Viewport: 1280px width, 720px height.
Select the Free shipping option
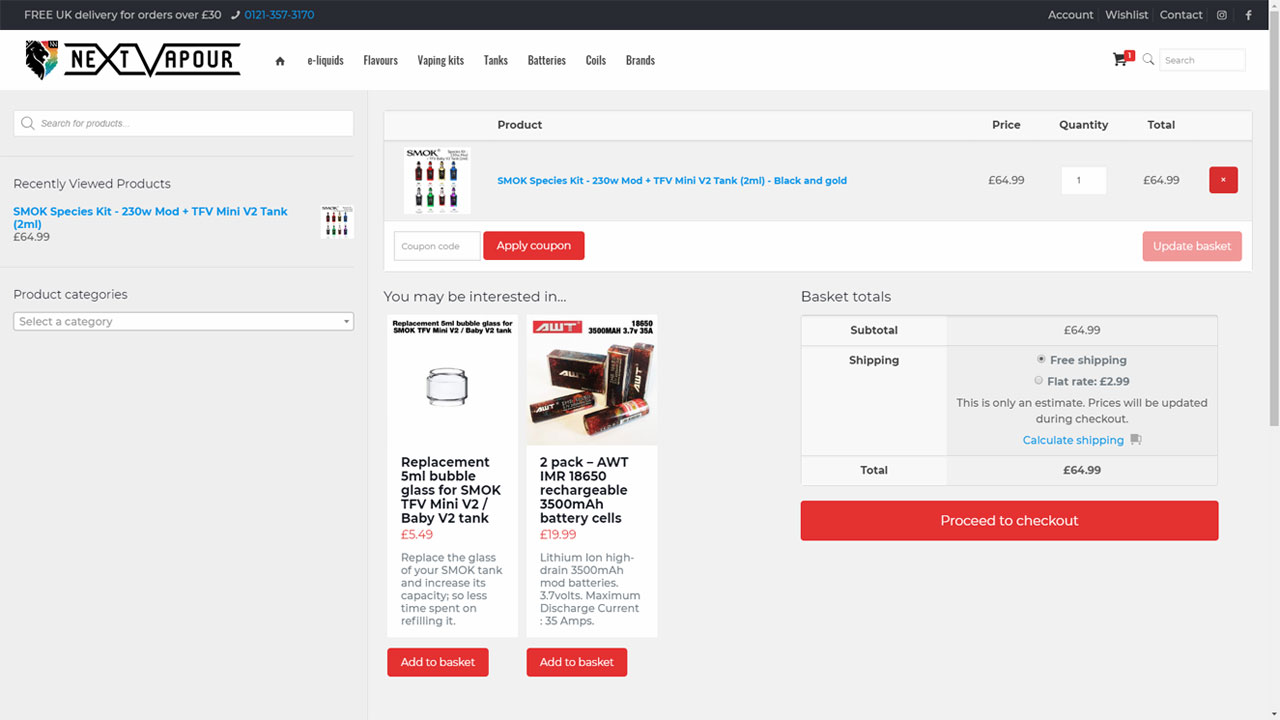tap(1041, 359)
